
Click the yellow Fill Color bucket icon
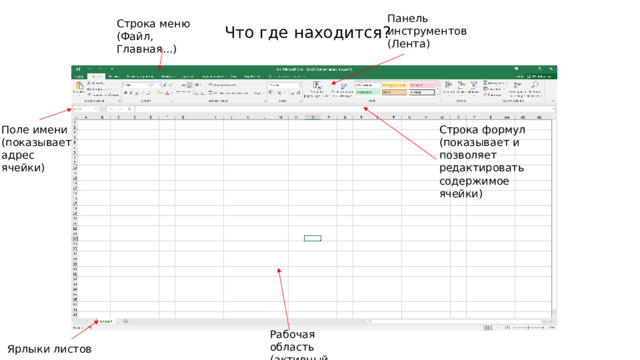coord(159,93)
